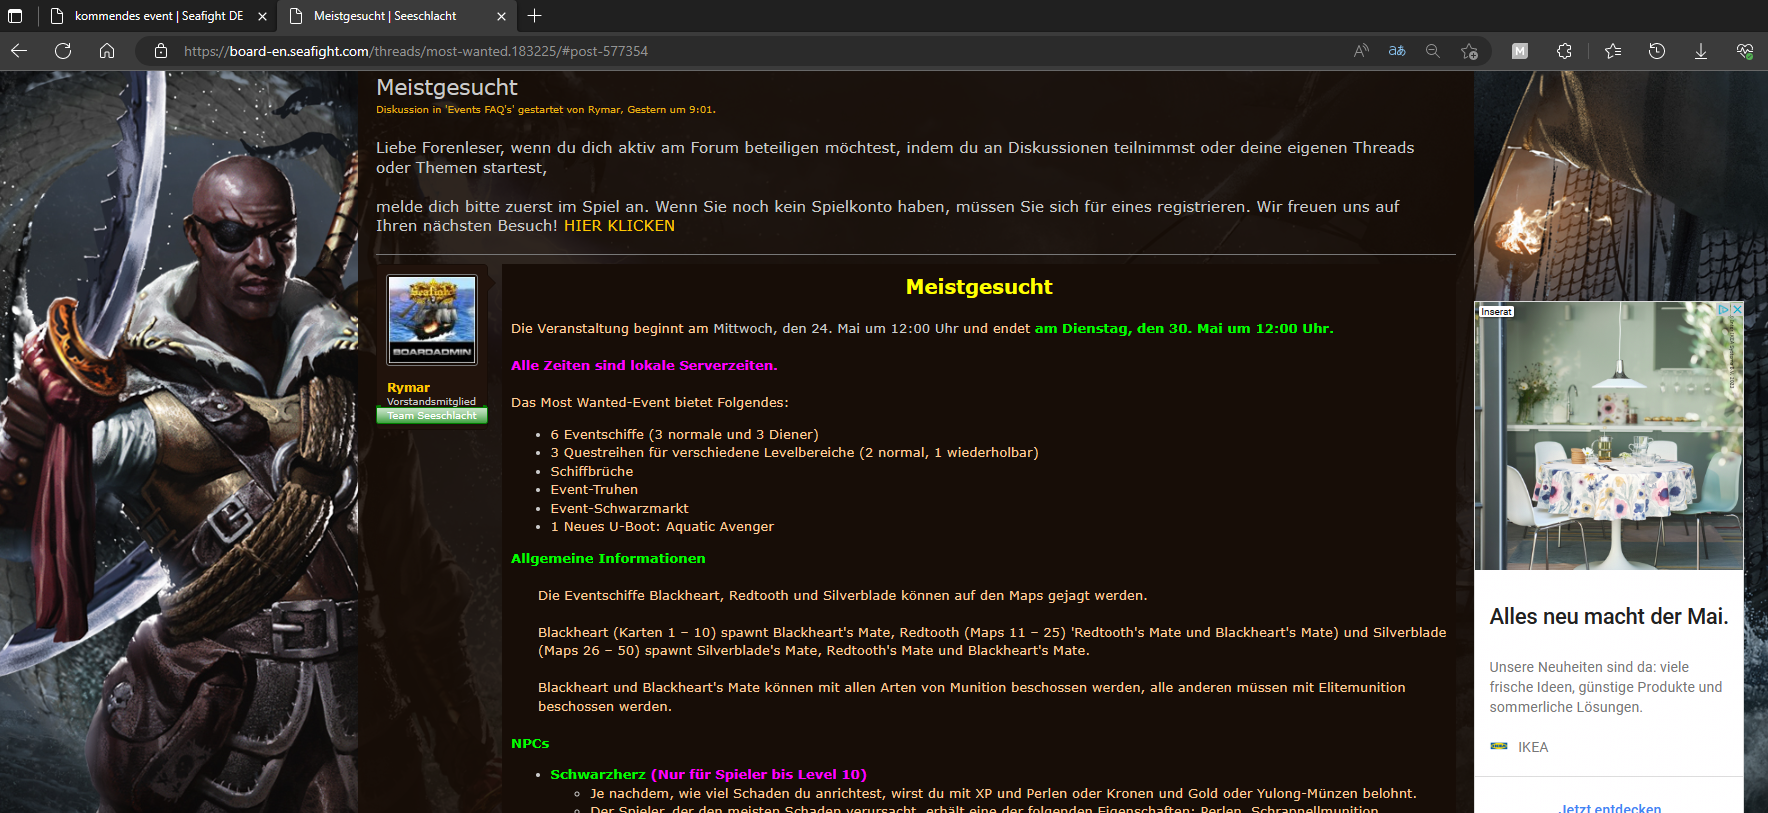This screenshot has height=813, width=1768.
Task: Close the IKEA advertisement
Action: 1737,310
